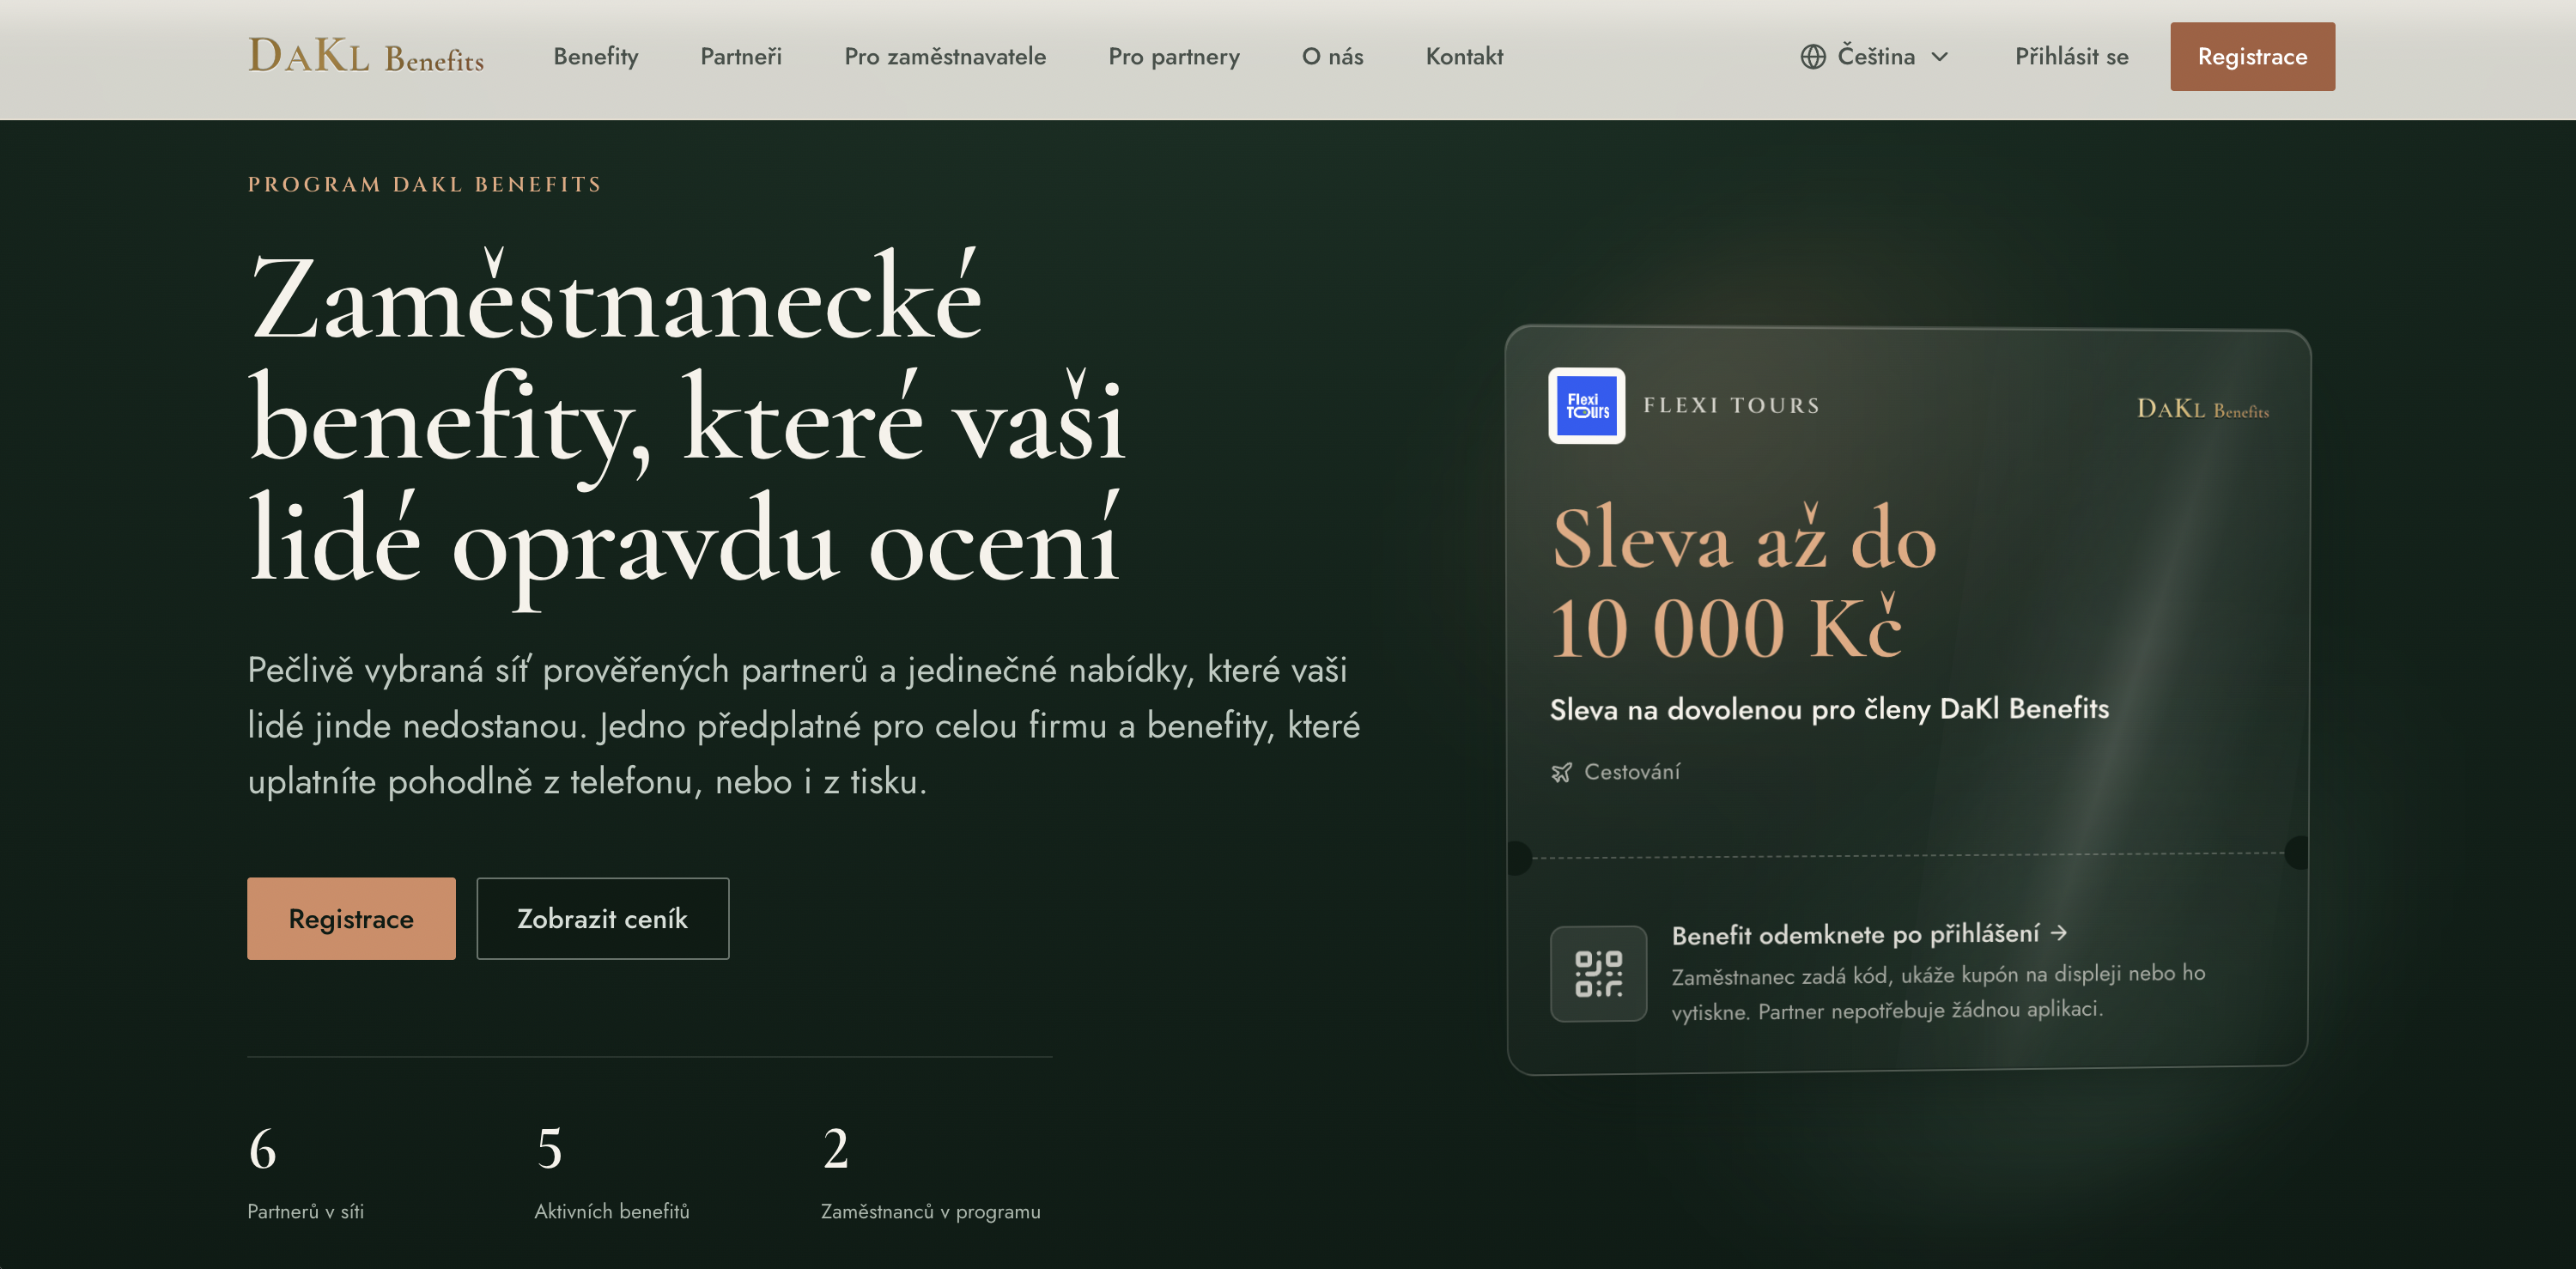Click the DaKL Benefits logo in the header
The width and height of the screenshot is (2576, 1269).
coord(366,56)
